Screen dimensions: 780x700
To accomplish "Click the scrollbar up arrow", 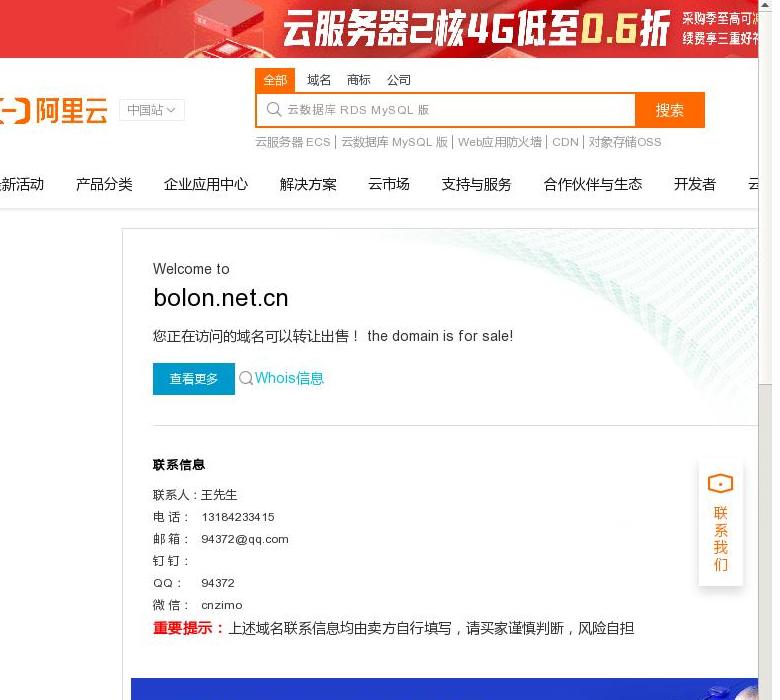I will pyautogui.click(x=765, y=5).
